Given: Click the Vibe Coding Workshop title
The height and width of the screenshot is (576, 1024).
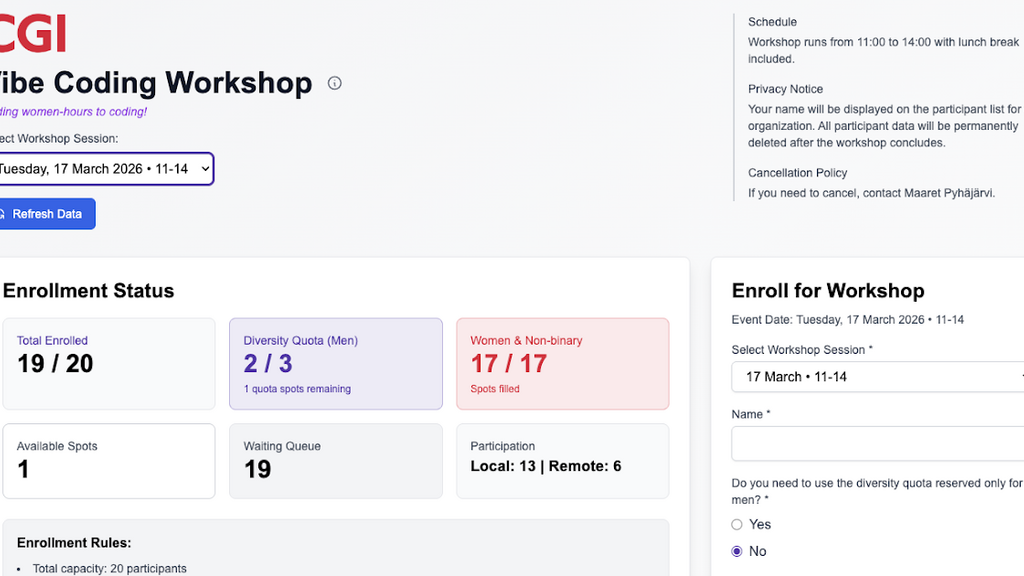Looking at the screenshot, I should click(x=155, y=83).
